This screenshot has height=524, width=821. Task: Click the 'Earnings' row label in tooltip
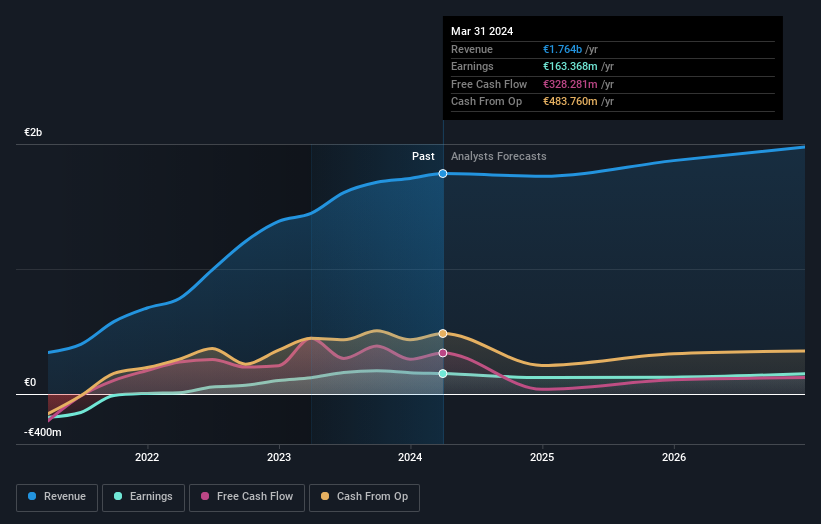coord(472,66)
